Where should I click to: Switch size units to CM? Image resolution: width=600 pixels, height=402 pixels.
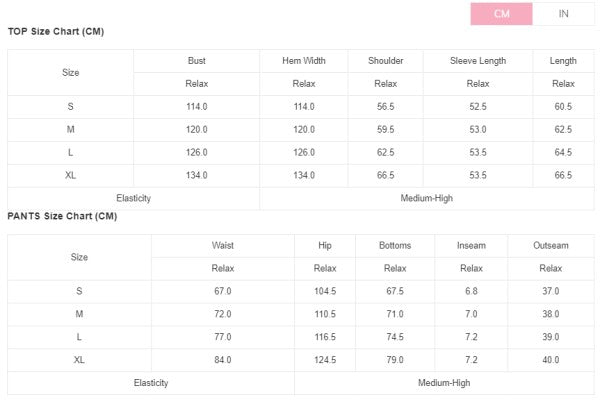(x=501, y=13)
